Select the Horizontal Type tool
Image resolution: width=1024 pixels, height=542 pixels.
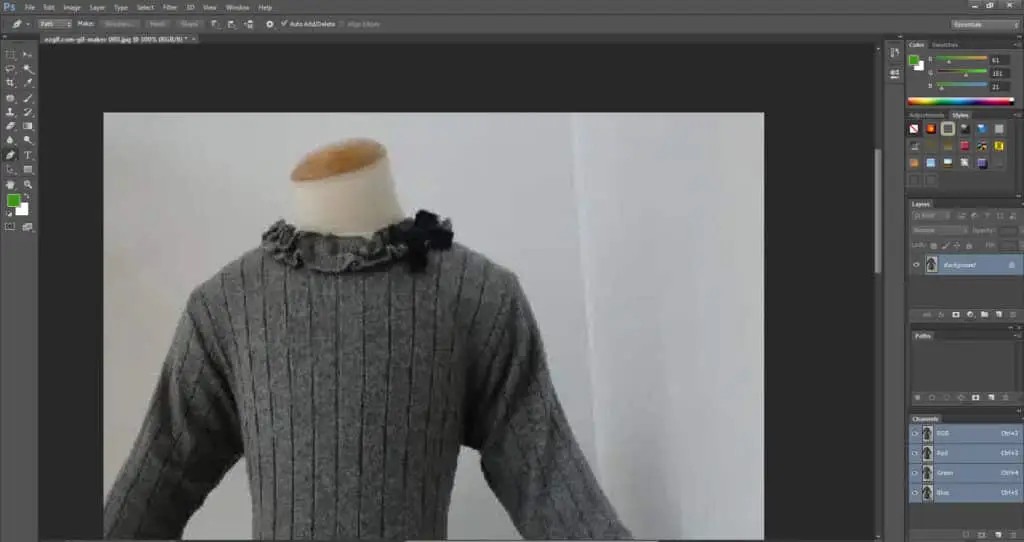[28, 155]
